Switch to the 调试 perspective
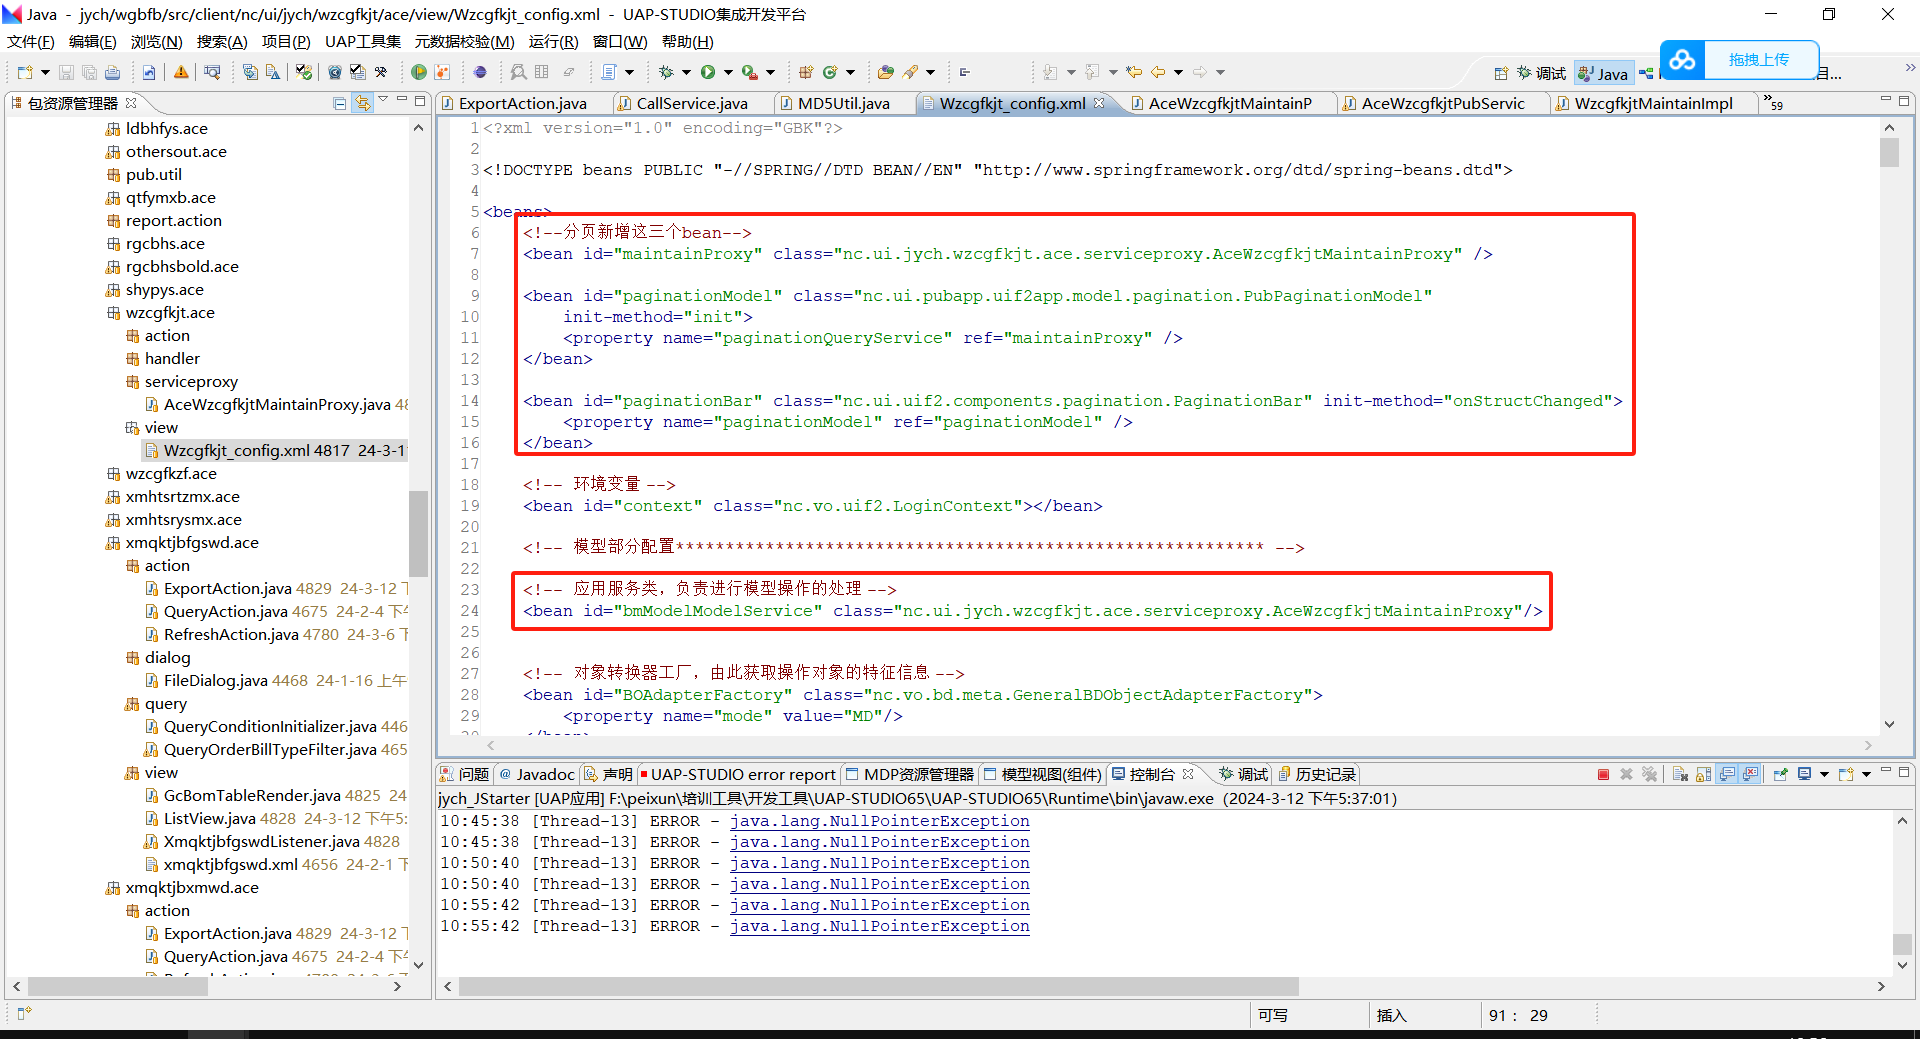This screenshot has width=1920, height=1039. [x=1541, y=73]
